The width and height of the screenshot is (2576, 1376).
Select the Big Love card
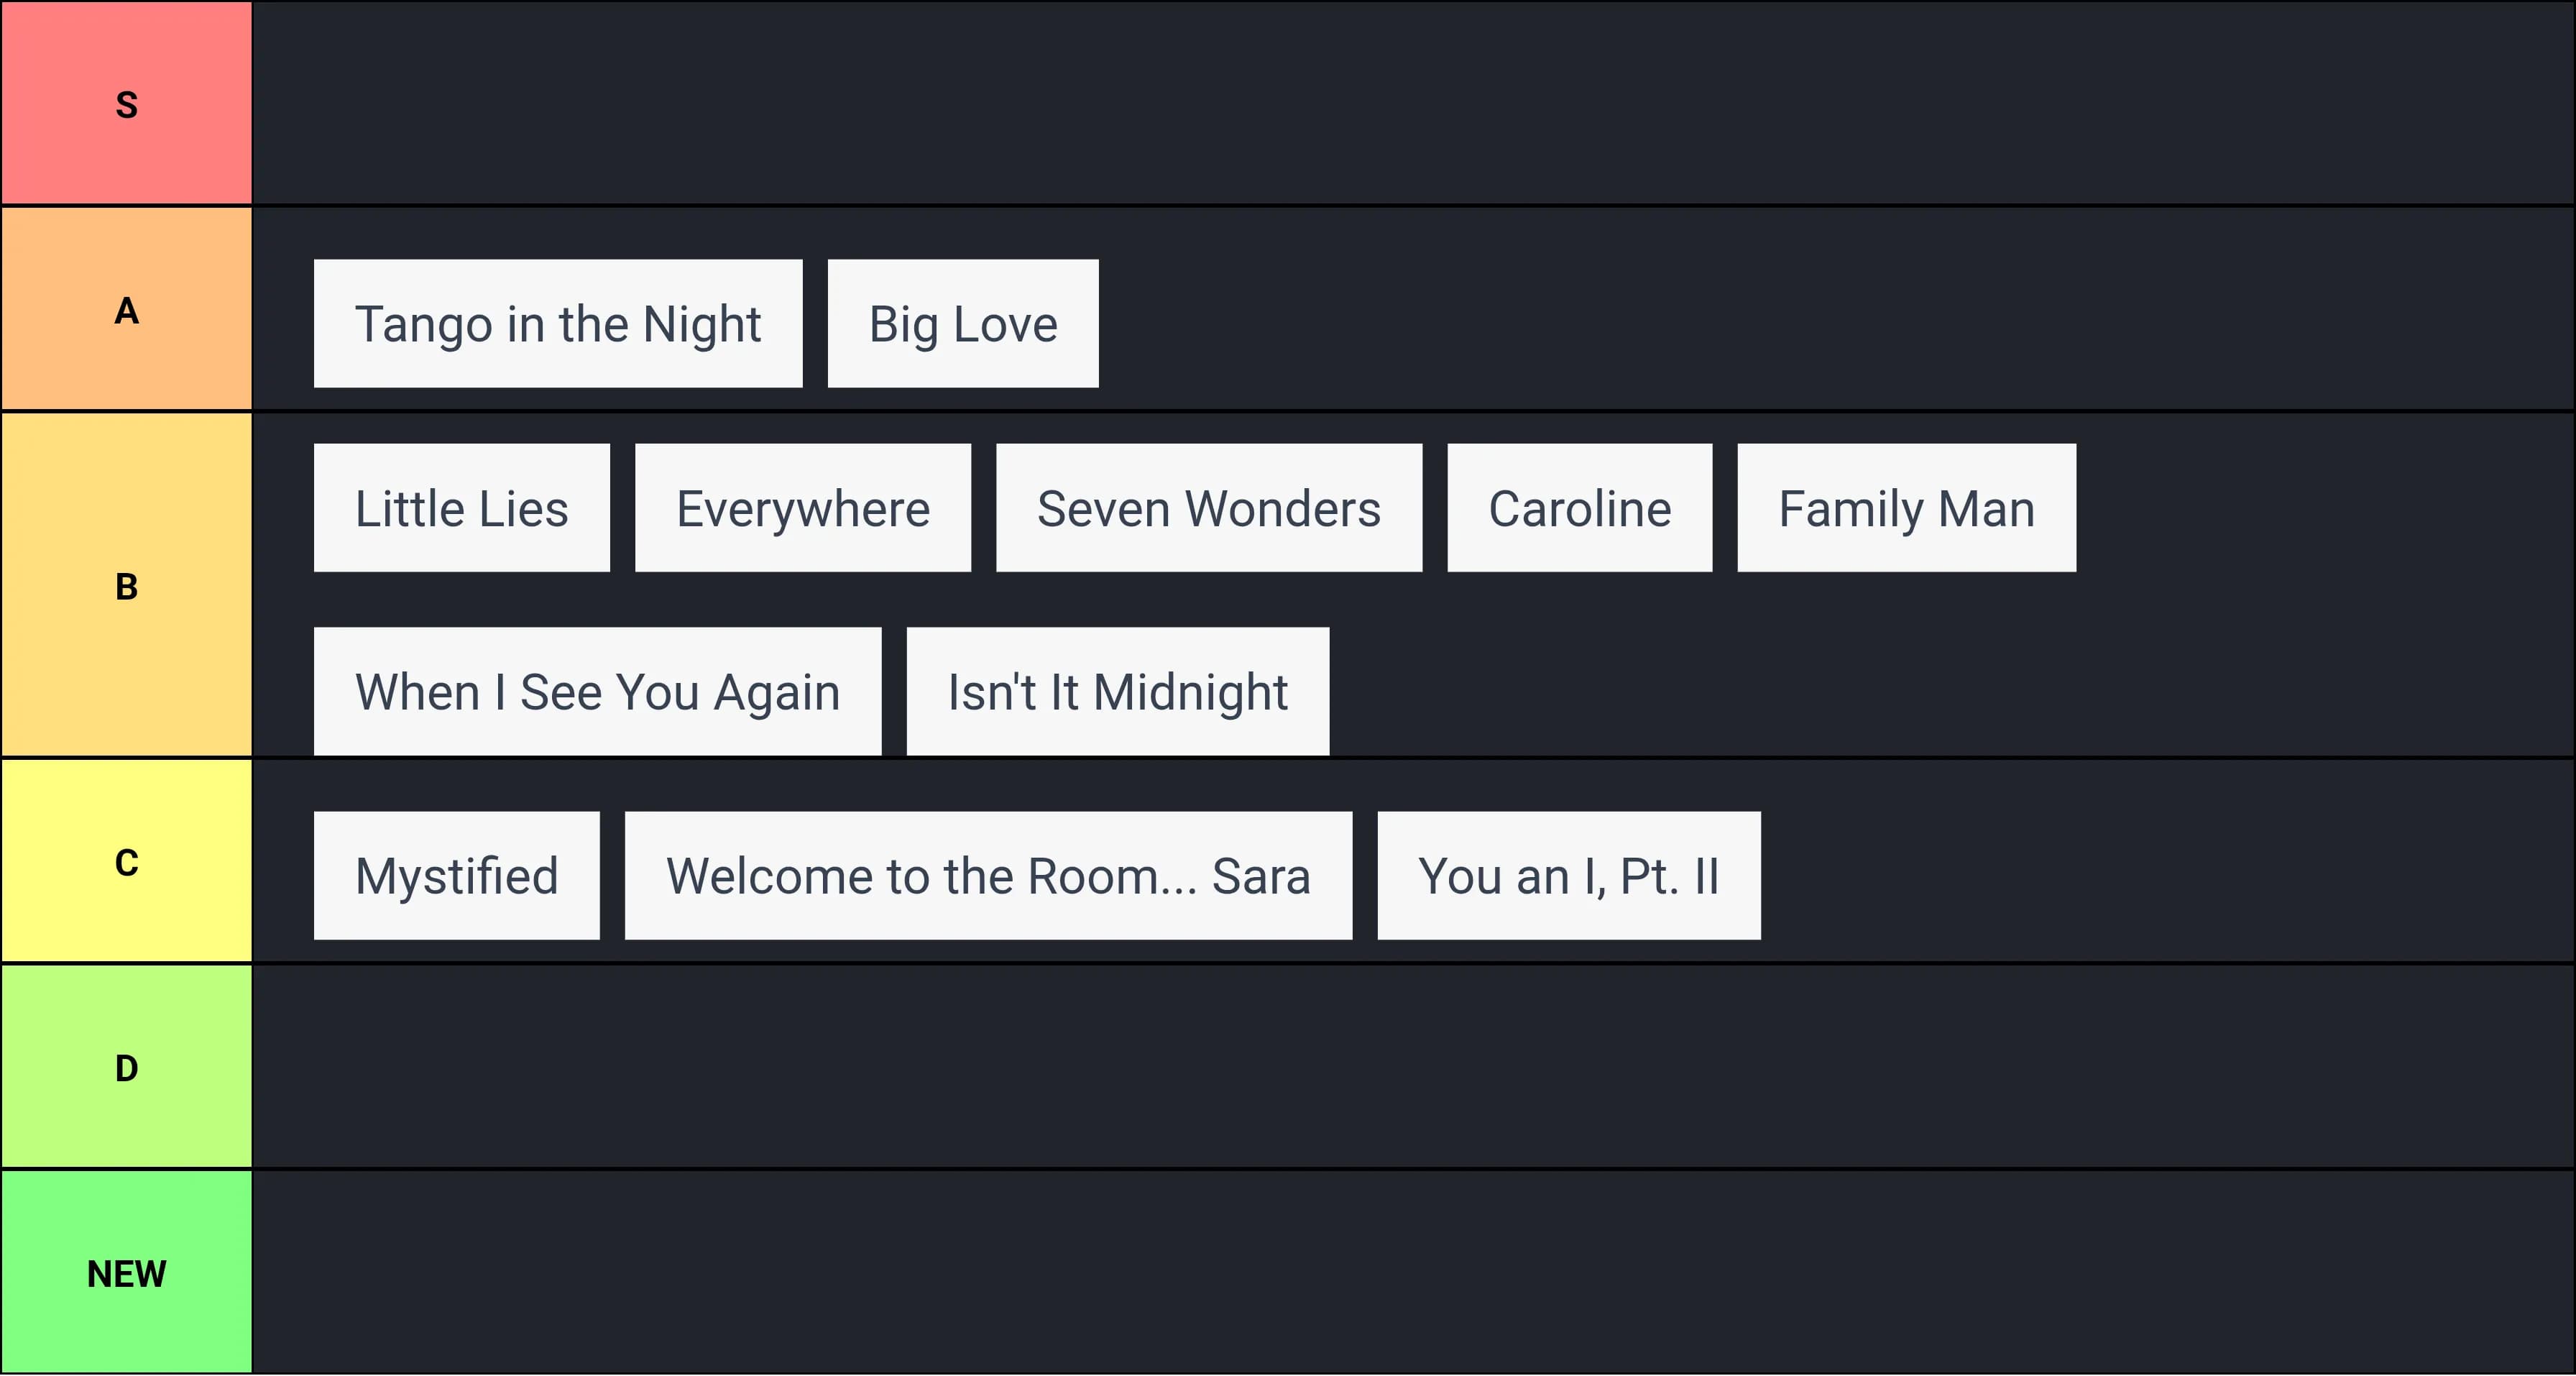point(962,324)
